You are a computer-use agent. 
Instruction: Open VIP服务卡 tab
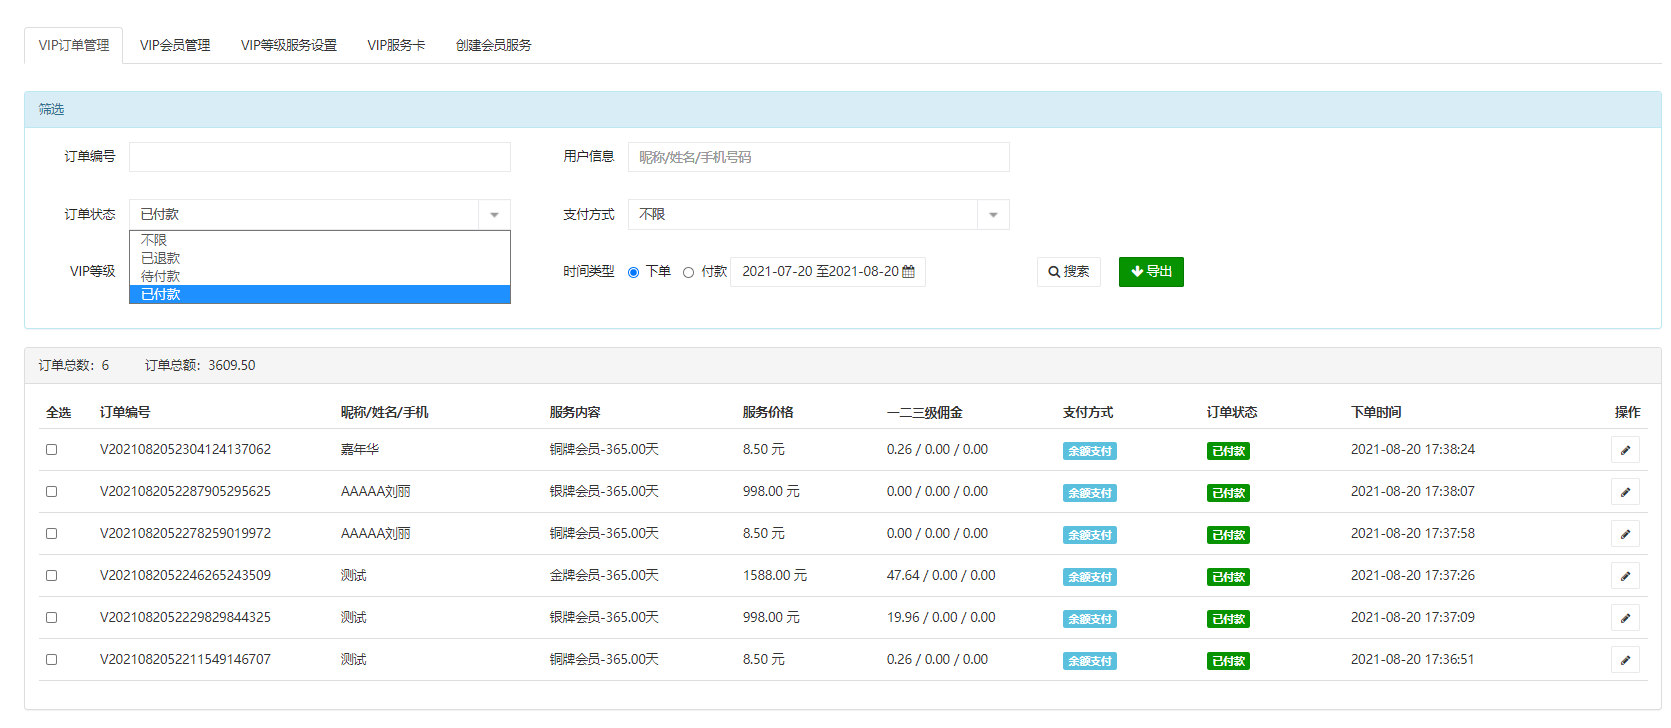click(x=396, y=45)
